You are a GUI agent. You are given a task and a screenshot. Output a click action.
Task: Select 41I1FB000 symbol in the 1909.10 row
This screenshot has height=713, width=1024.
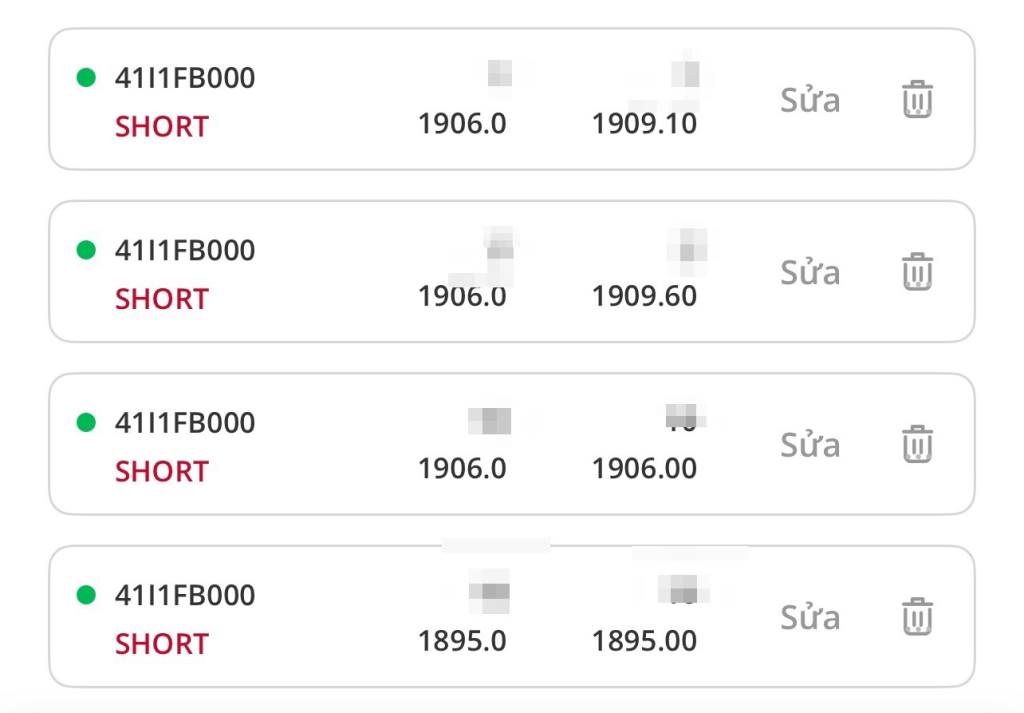point(185,78)
